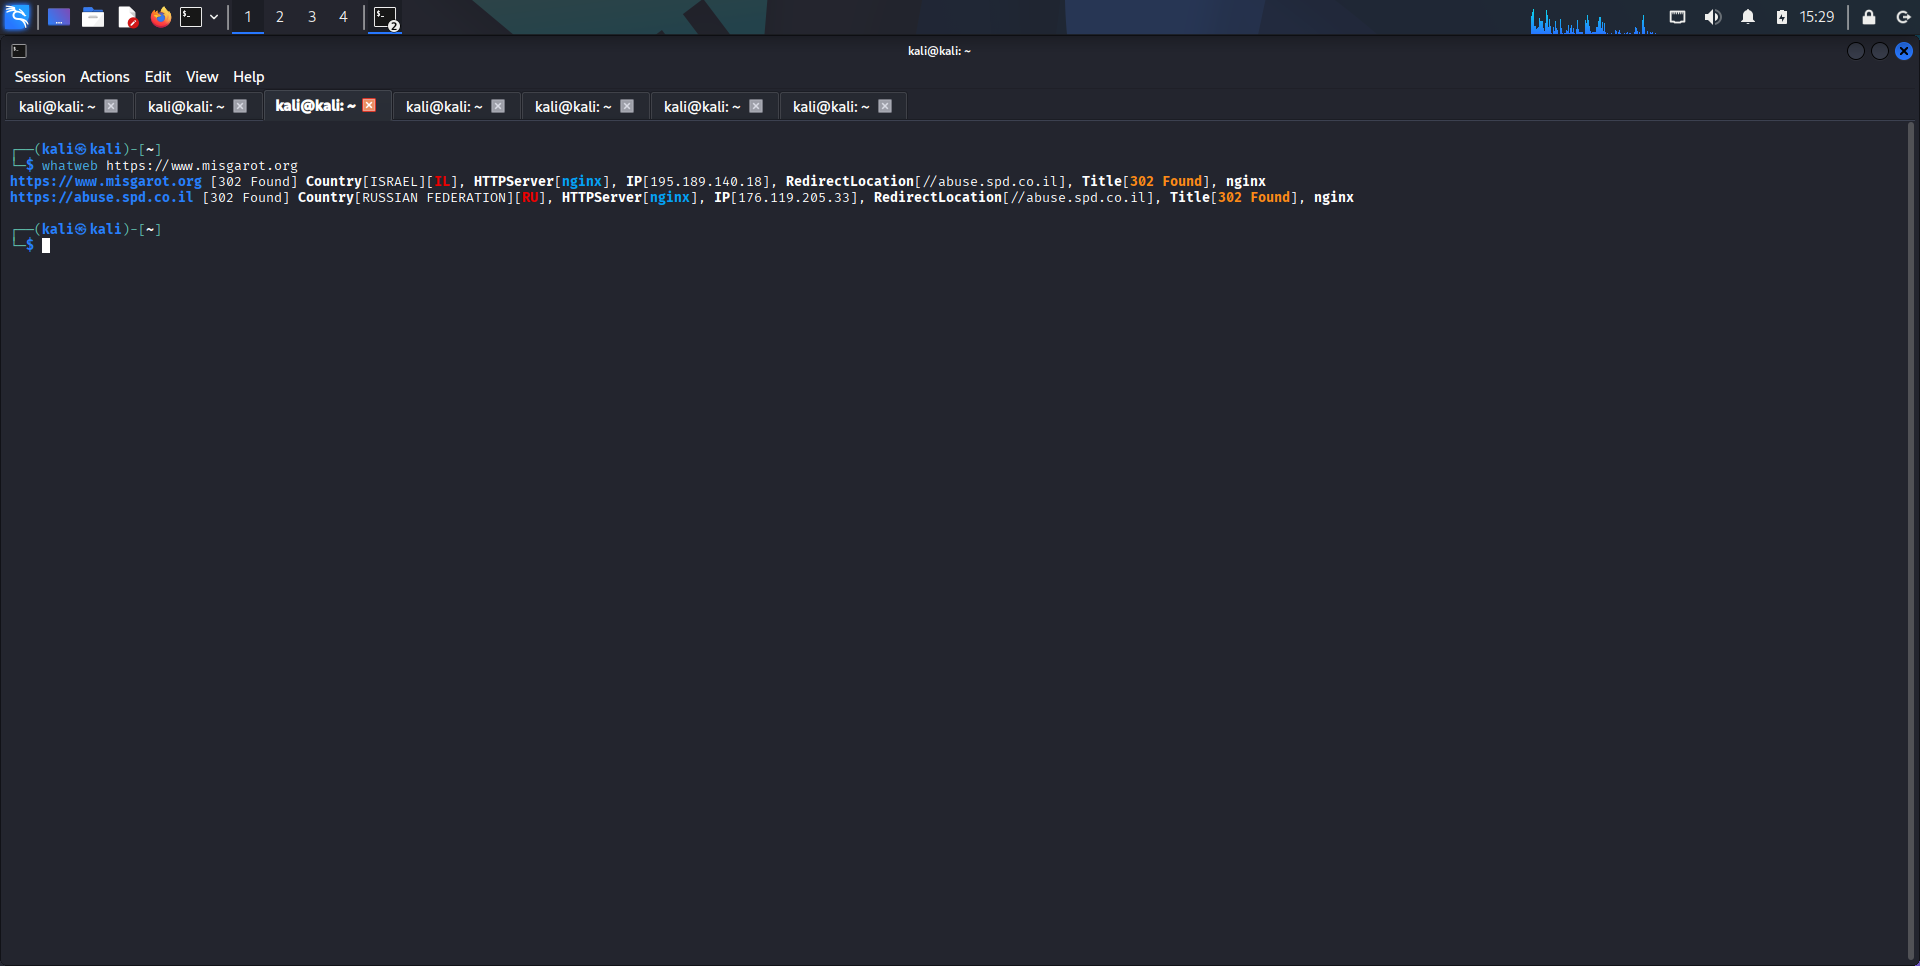Switch to workspace 2
1920x966 pixels.
(x=280, y=17)
